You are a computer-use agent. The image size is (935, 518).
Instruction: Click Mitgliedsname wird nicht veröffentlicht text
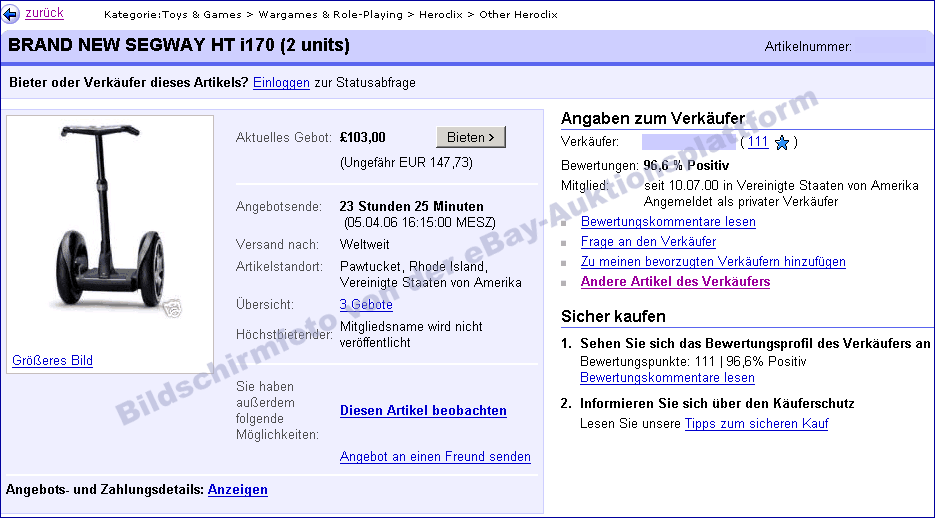pos(411,334)
